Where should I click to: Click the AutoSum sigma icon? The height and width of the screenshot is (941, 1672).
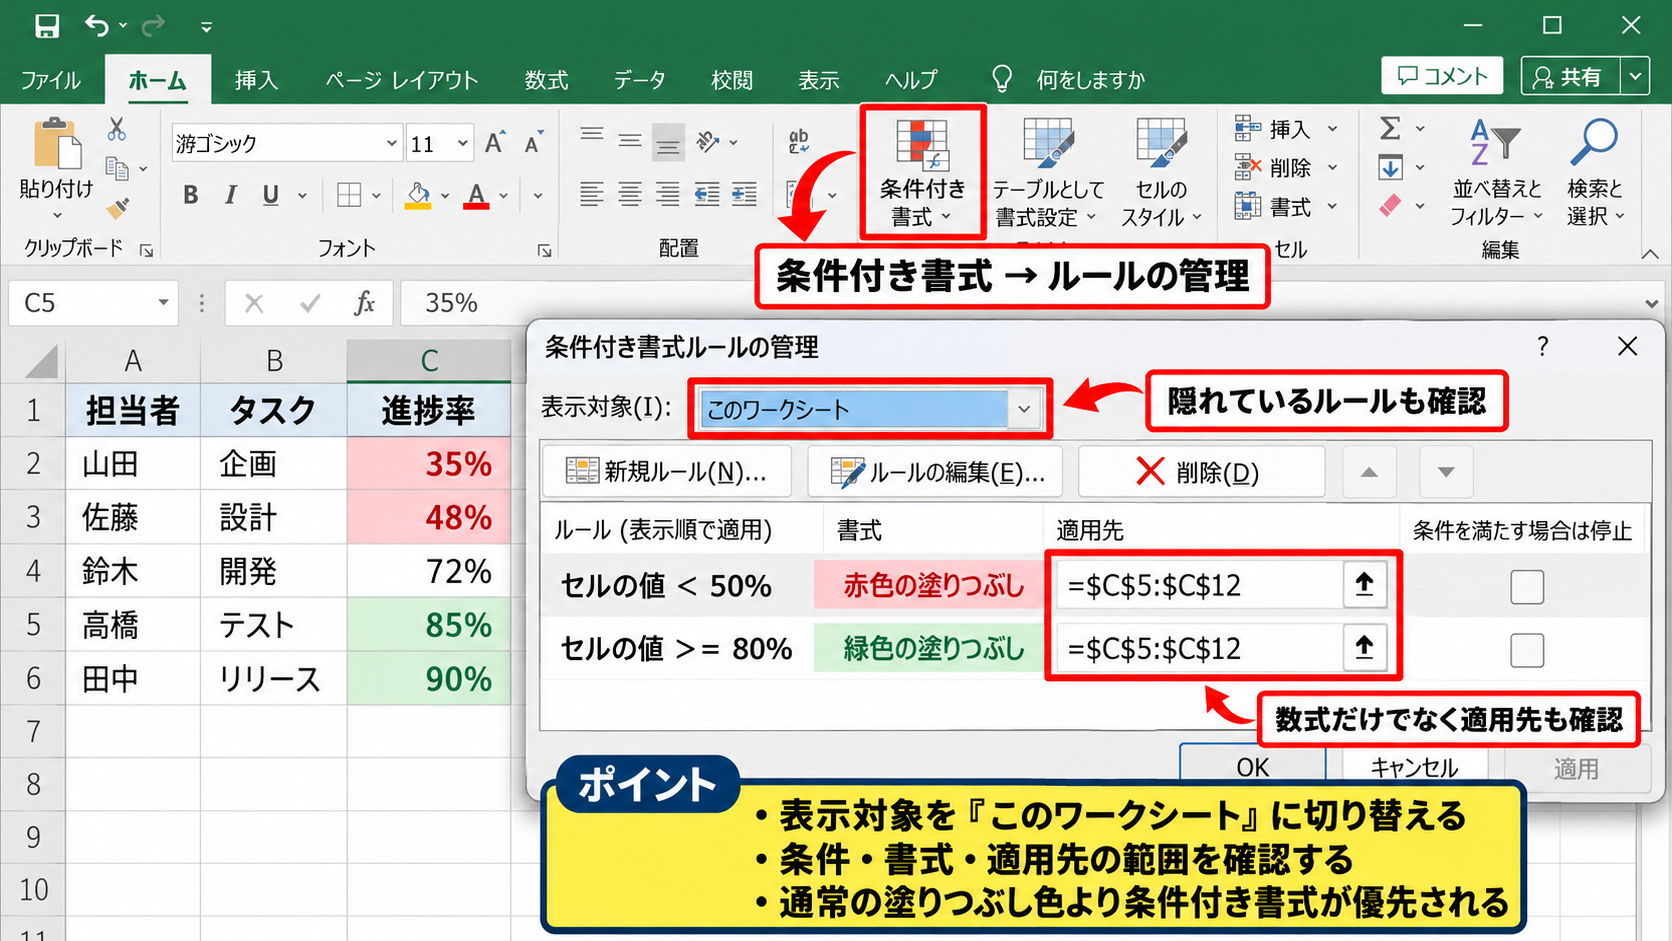tap(1390, 128)
